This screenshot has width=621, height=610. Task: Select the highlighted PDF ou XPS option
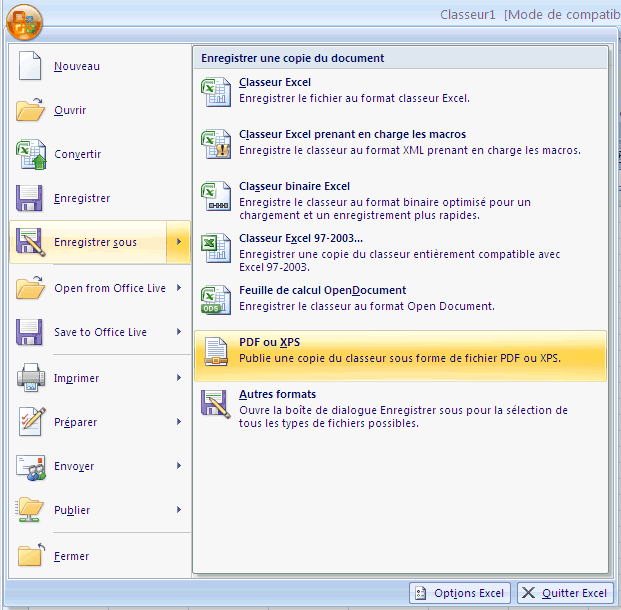tap(400, 356)
